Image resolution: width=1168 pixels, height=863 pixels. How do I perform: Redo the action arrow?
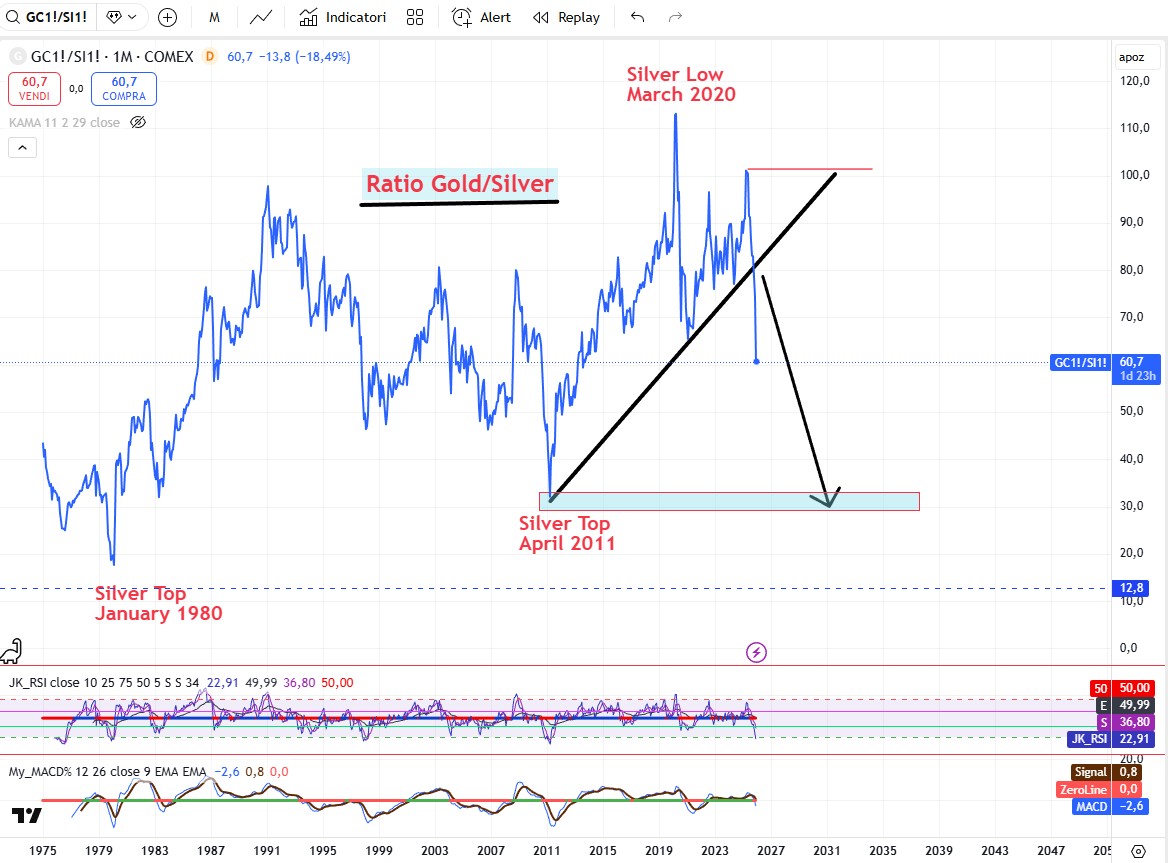point(675,17)
